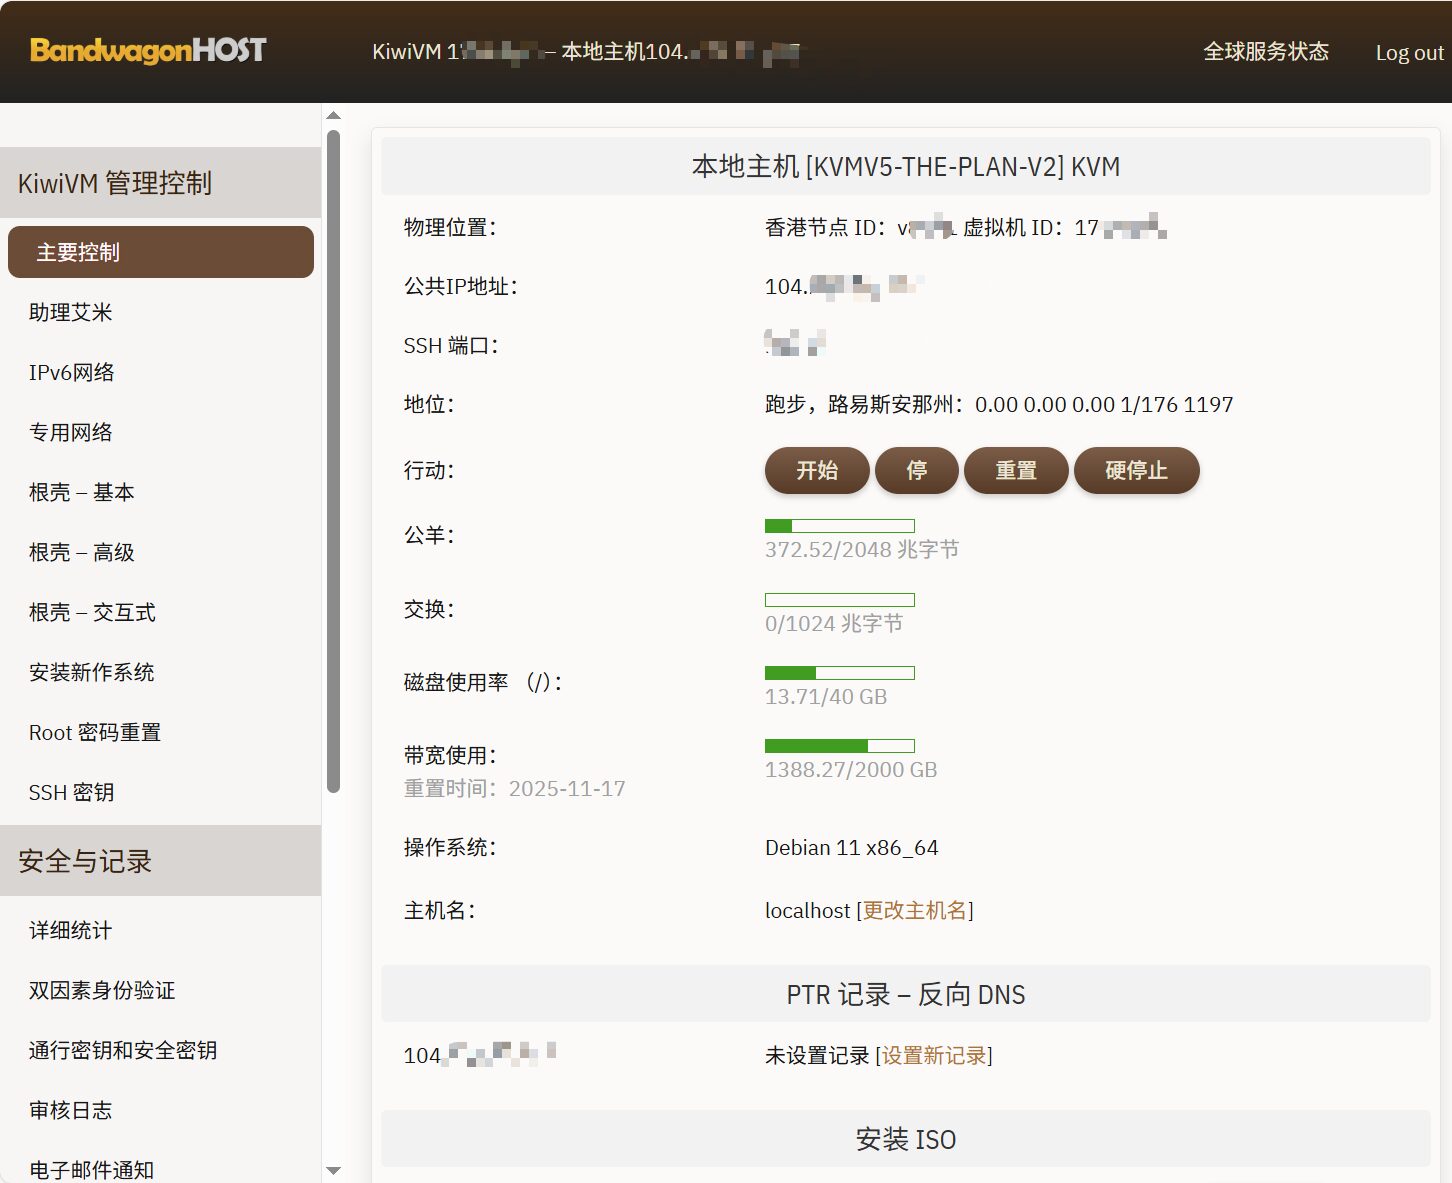Open 根壳 – 交互式 console
This screenshot has width=1452, height=1183.
point(92,612)
